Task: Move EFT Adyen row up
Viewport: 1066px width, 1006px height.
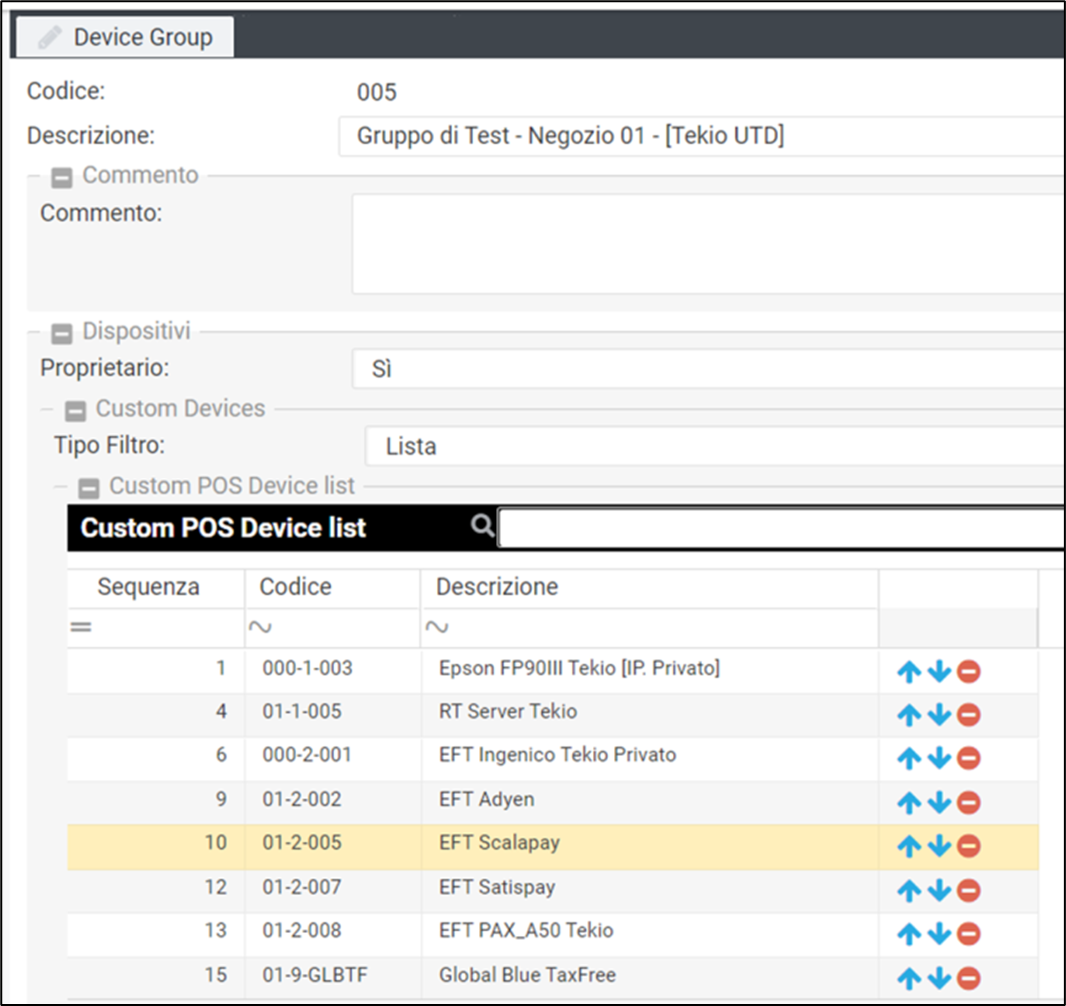Action: pyautogui.click(x=908, y=803)
